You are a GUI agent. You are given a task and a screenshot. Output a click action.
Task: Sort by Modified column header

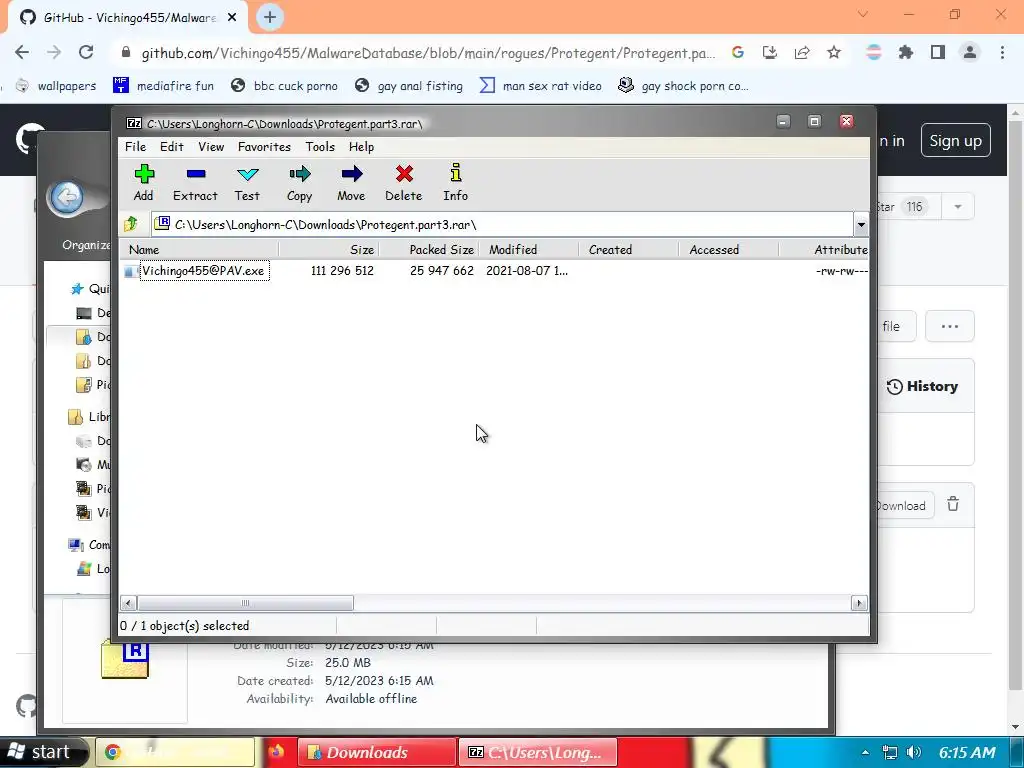click(529, 249)
